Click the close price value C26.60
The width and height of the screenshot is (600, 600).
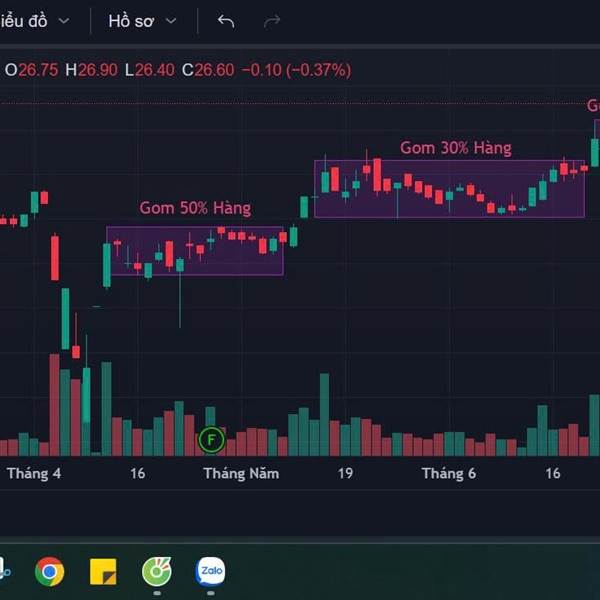click(208, 70)
